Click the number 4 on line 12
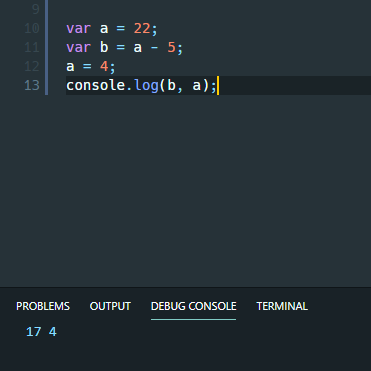Image resolution: width=371 pixels, height=371 pixels. (104, 66)
